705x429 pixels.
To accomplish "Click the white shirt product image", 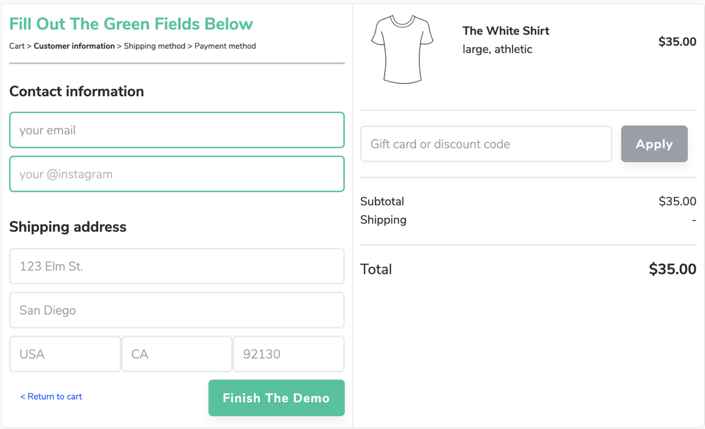I will coord(402,49).
